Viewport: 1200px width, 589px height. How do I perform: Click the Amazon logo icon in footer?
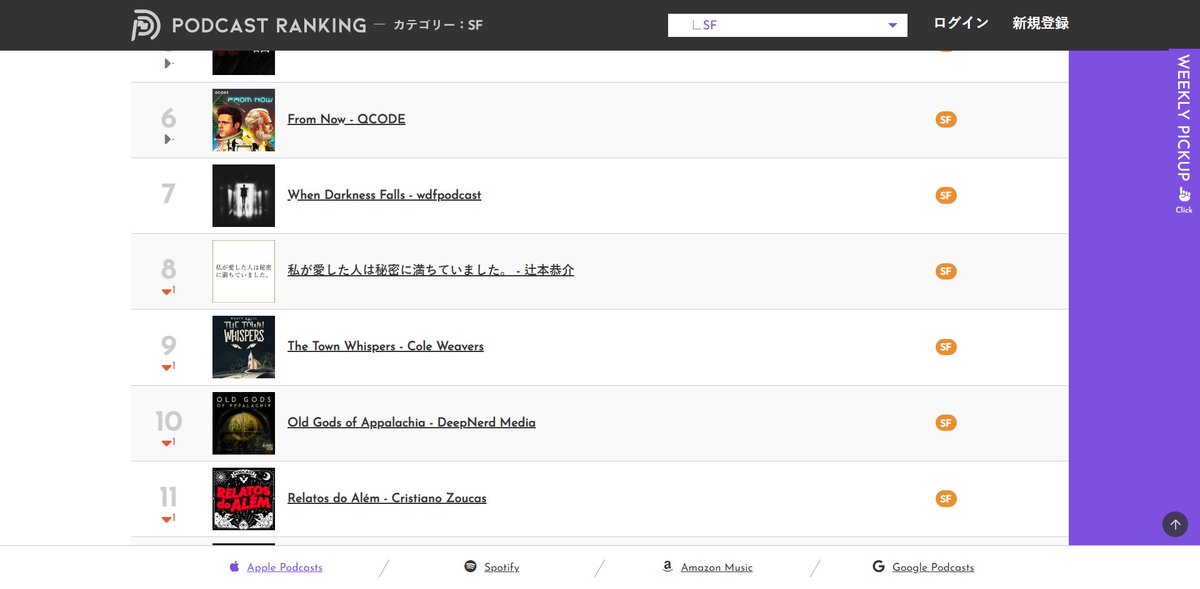[x=667, y=566]
